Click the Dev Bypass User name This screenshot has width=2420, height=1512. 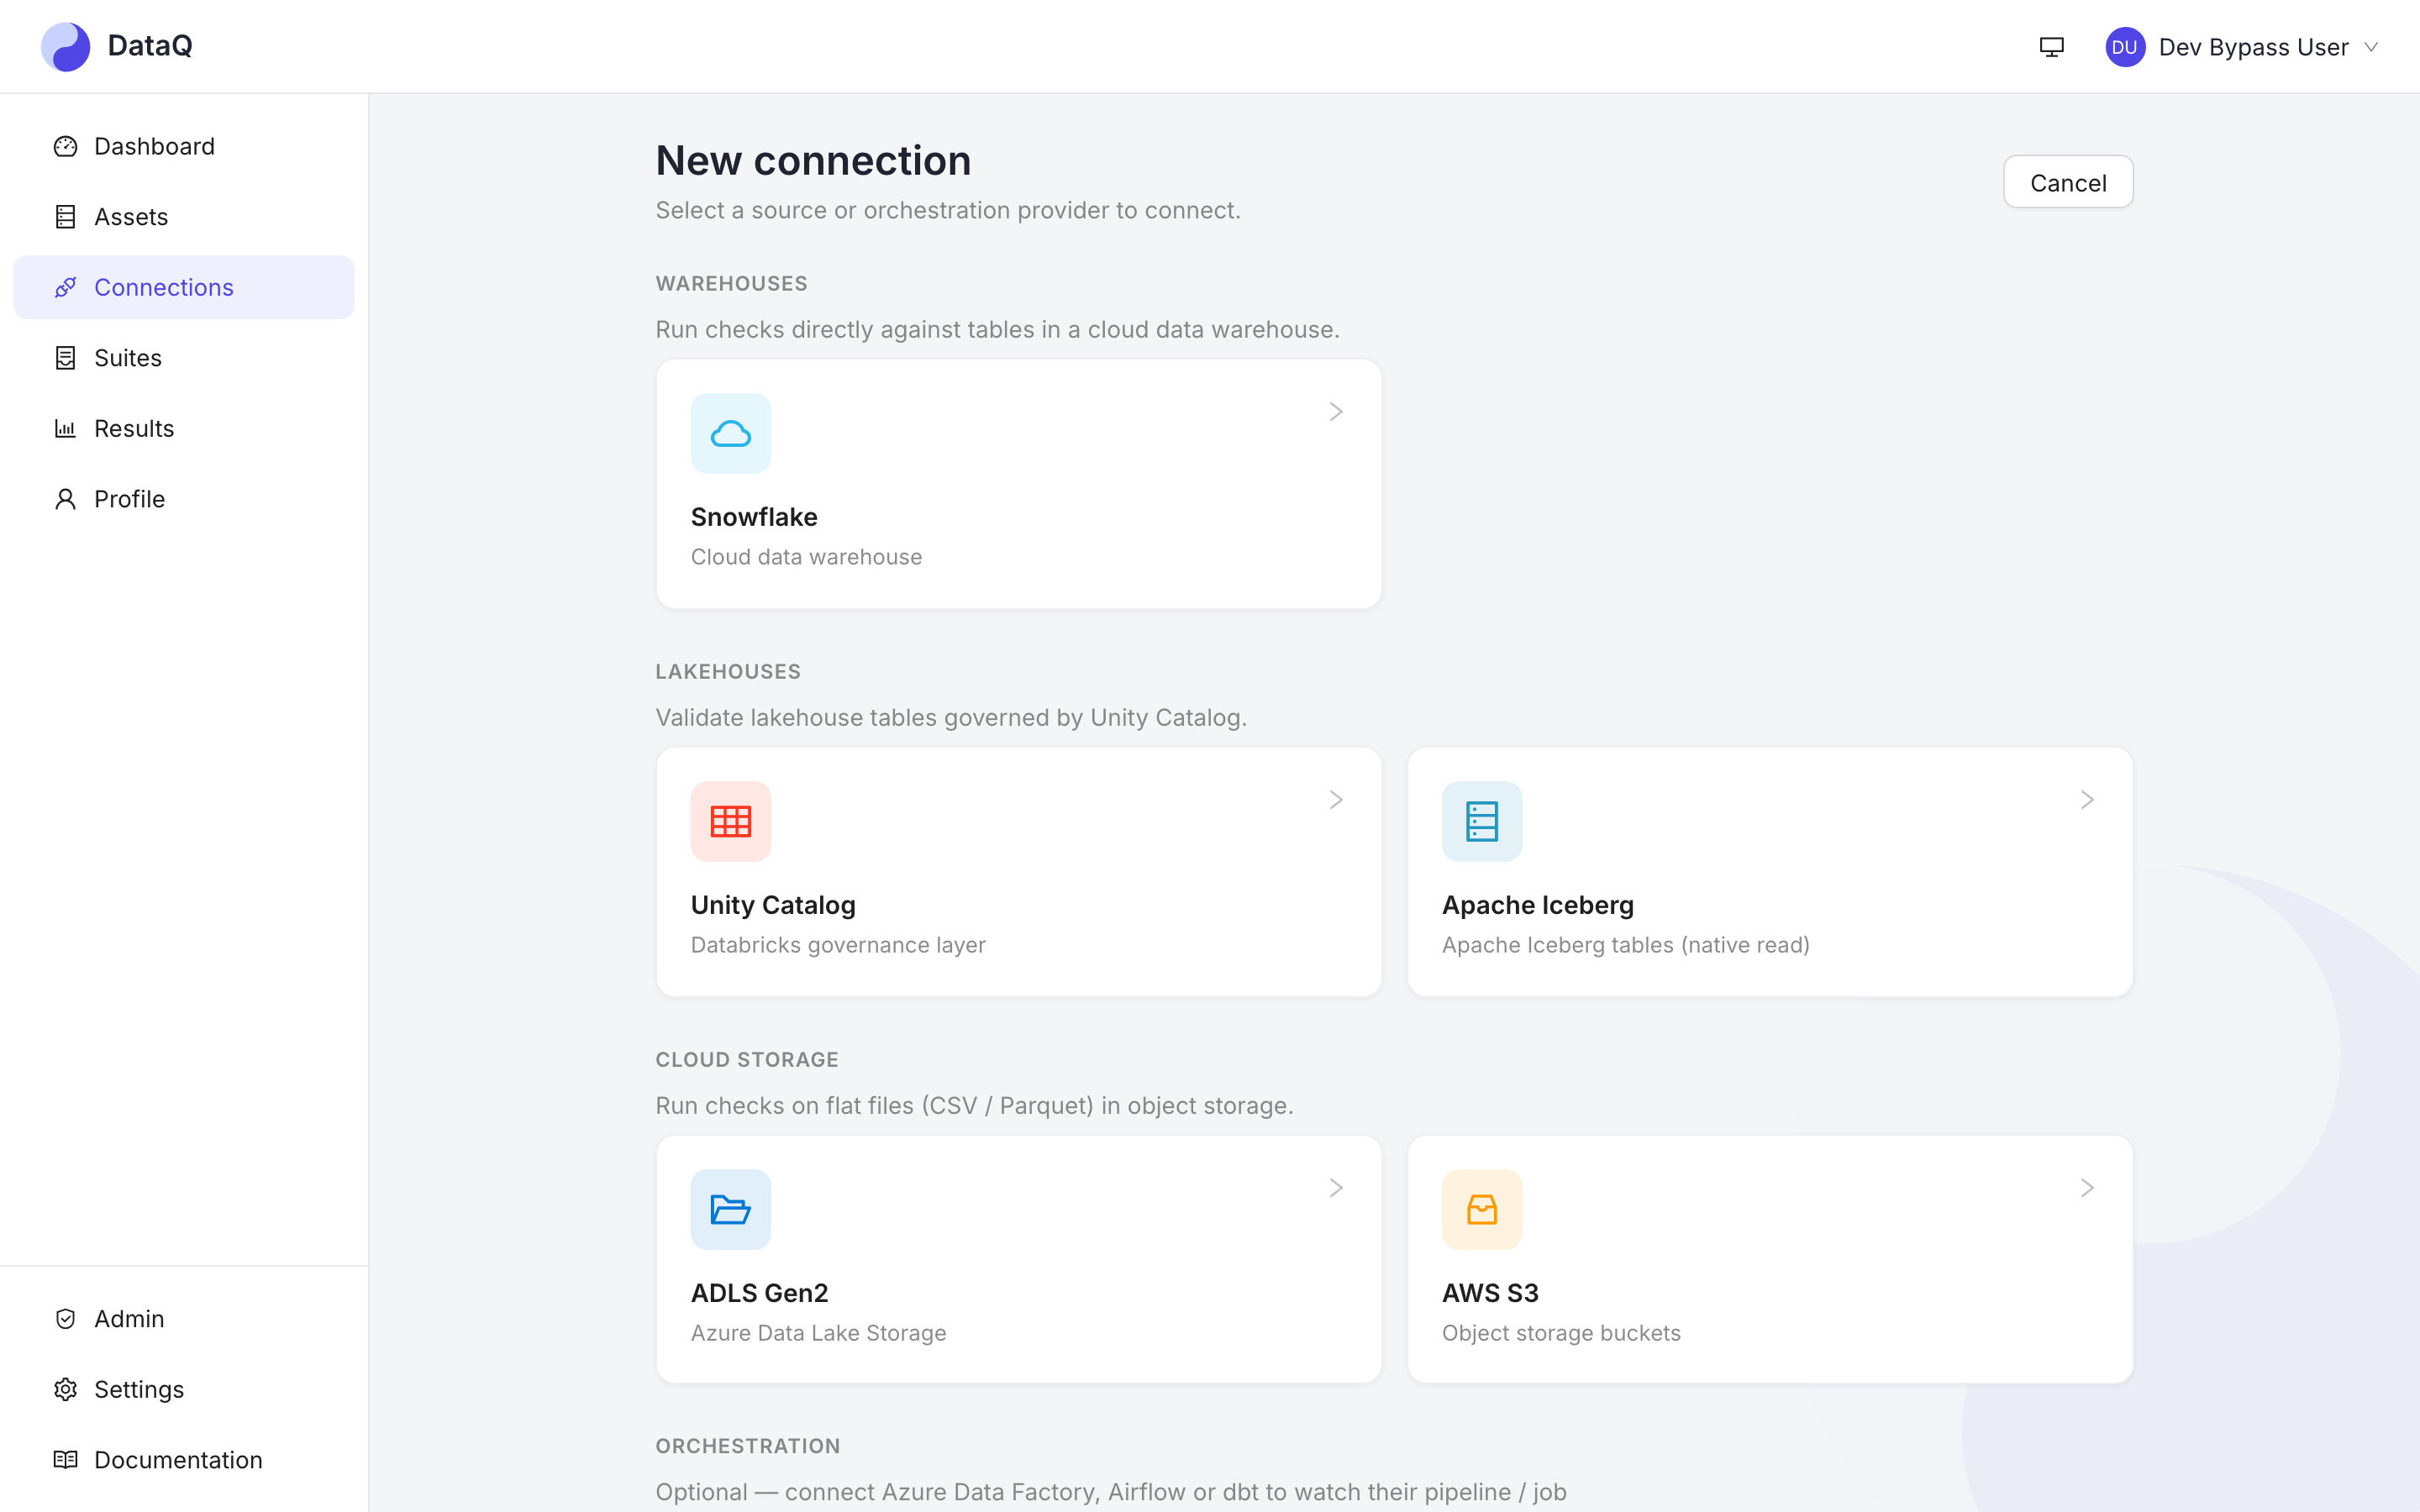pyautogui.click(x=2254, y=47)
